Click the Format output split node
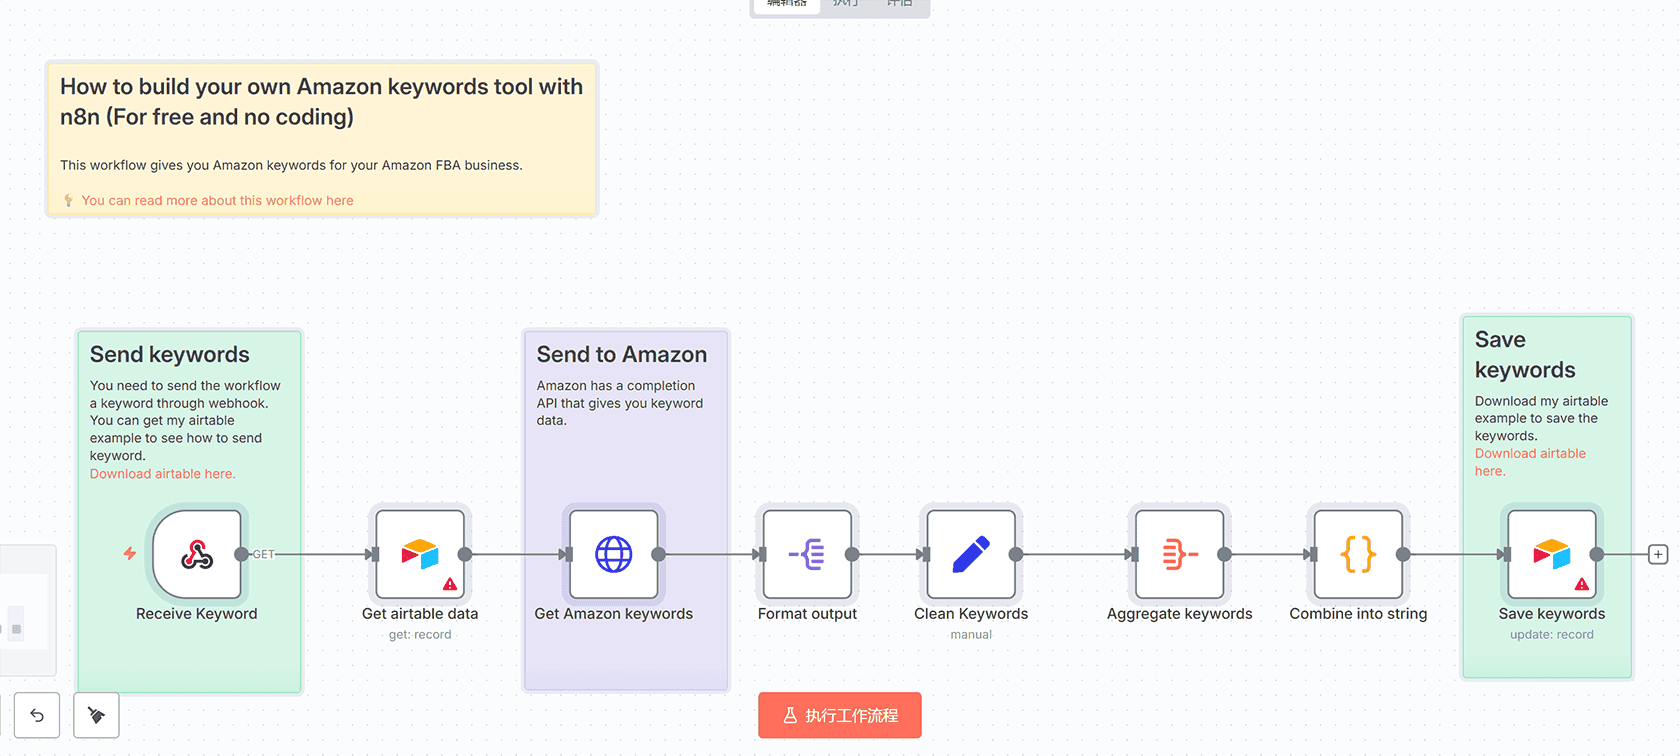1680x756 pixels. pos(807,554)
